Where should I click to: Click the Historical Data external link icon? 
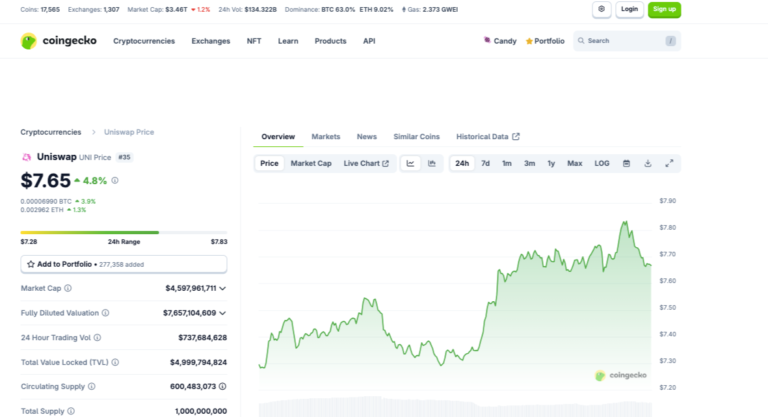point(516,137)
